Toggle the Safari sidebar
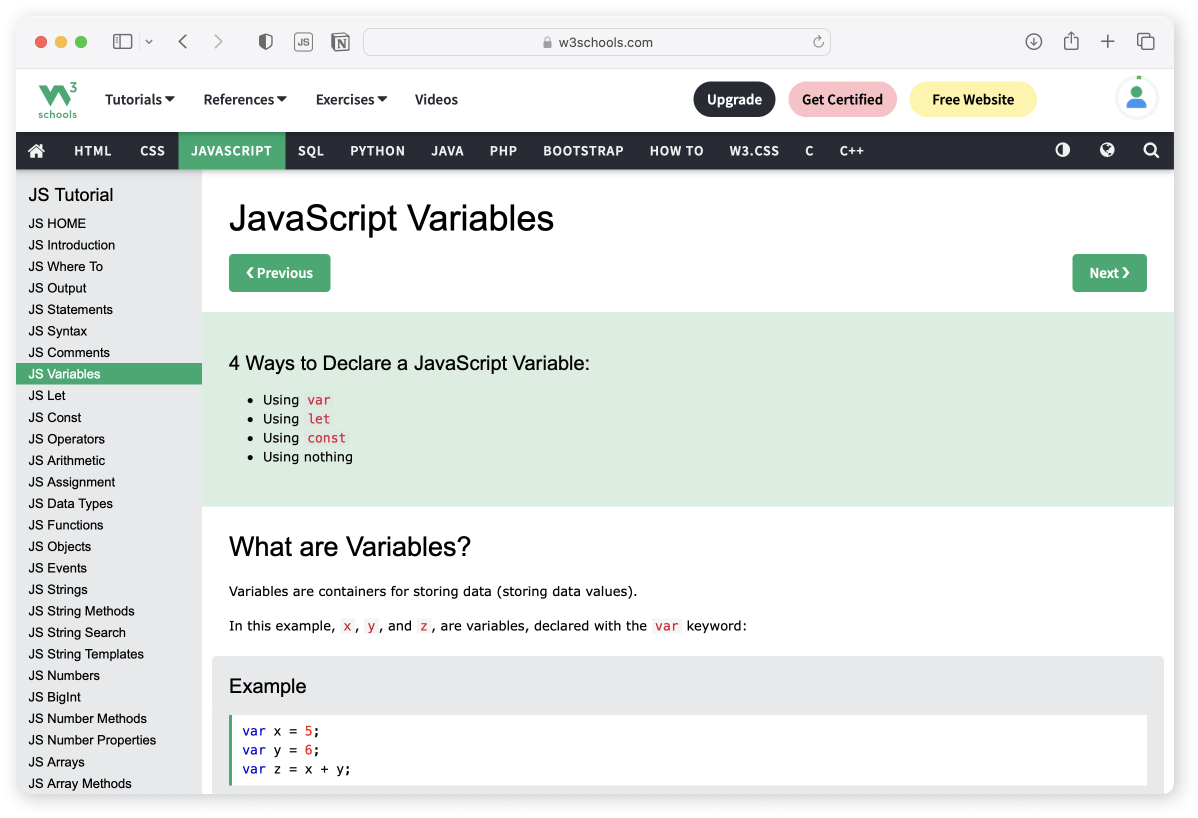This screenshot has width=1198, height=818. [122, 42]
